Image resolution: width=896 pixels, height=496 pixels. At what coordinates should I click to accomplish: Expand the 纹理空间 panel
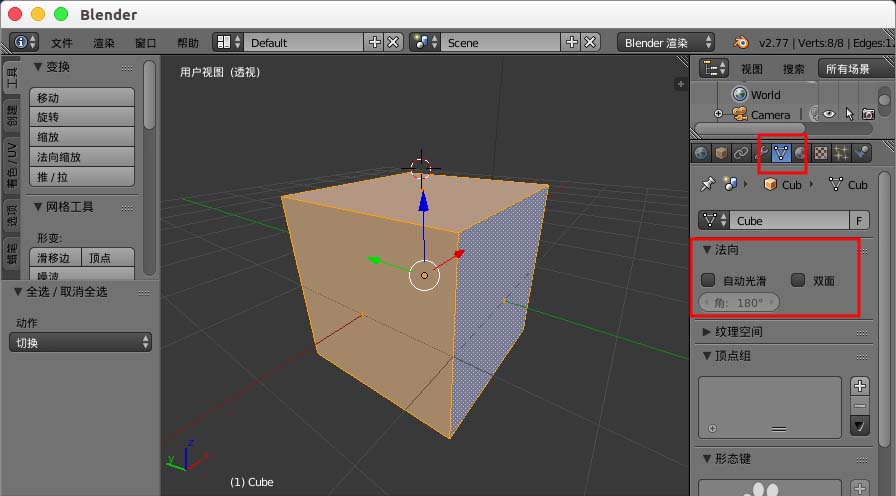707,332
